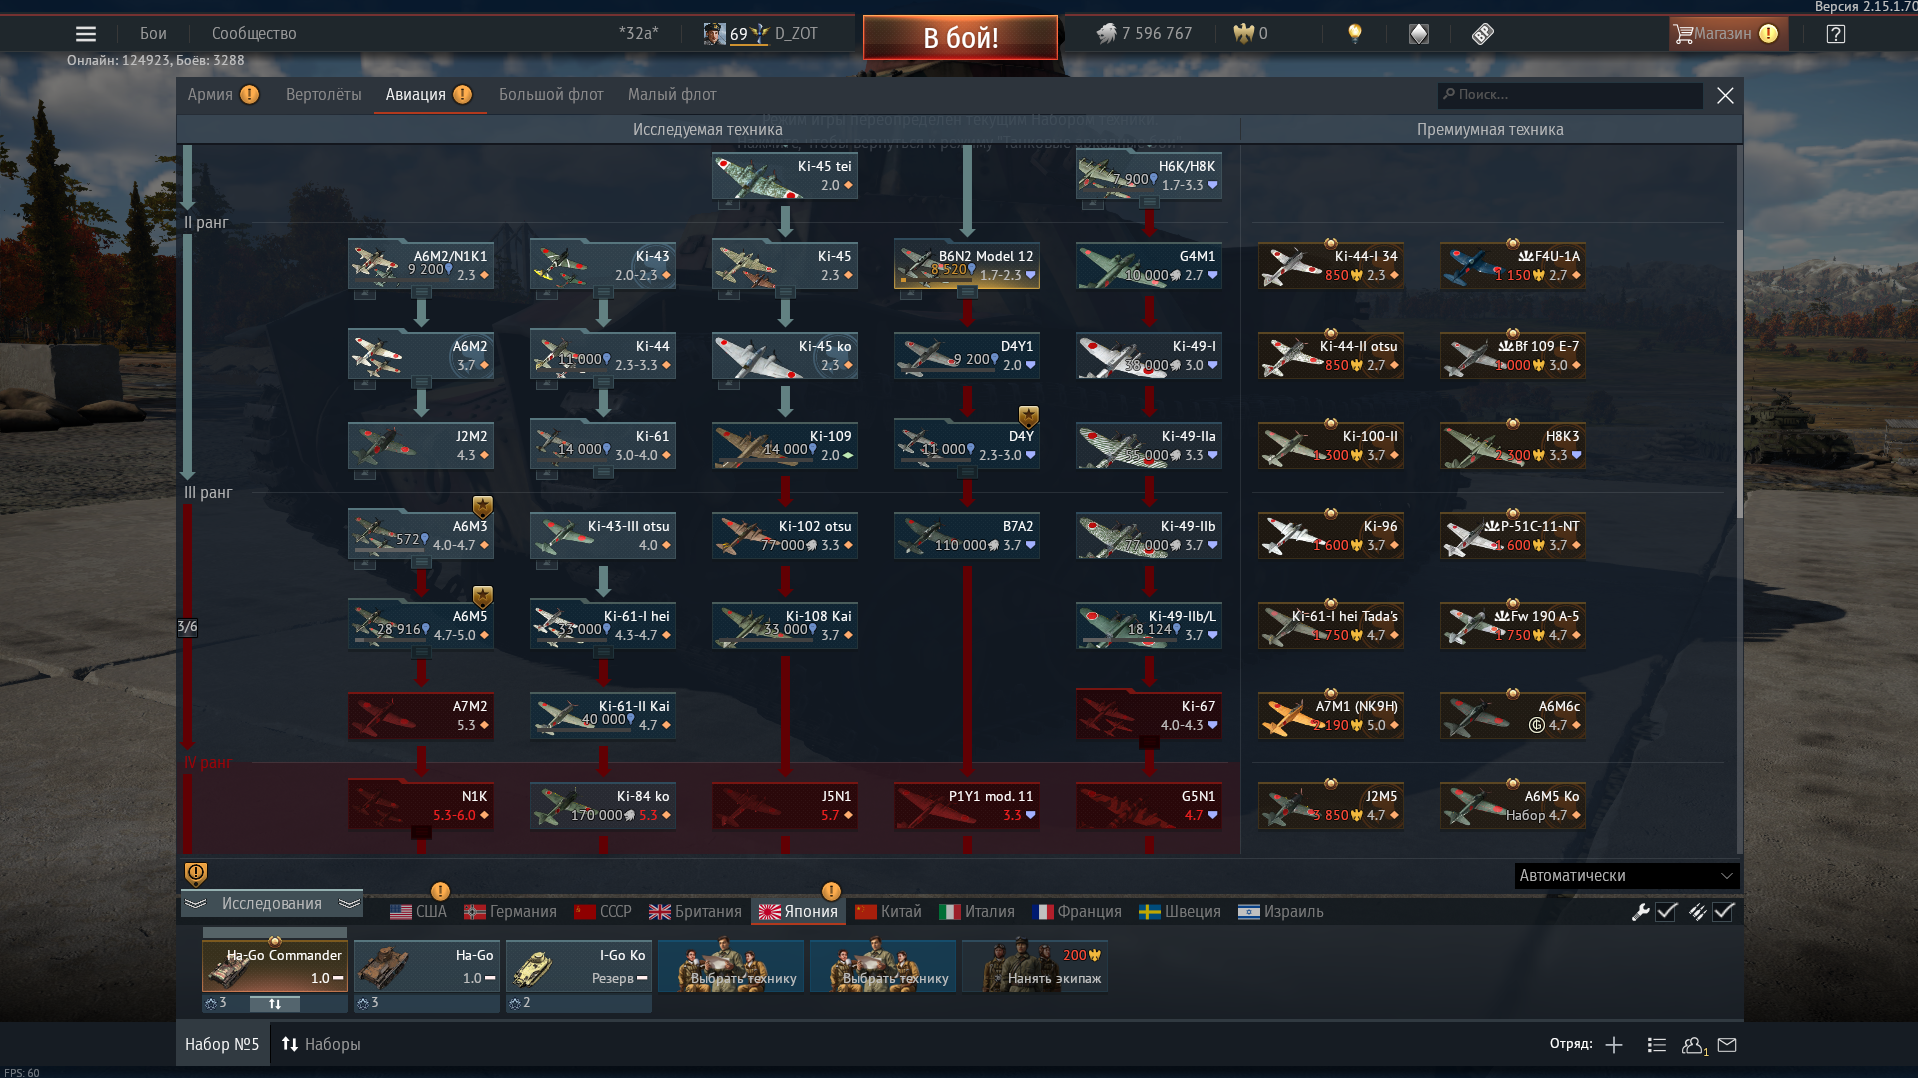The image size is (1918, 1078).
Task: Select the Италия nation
Action: (x=977, y=912)
